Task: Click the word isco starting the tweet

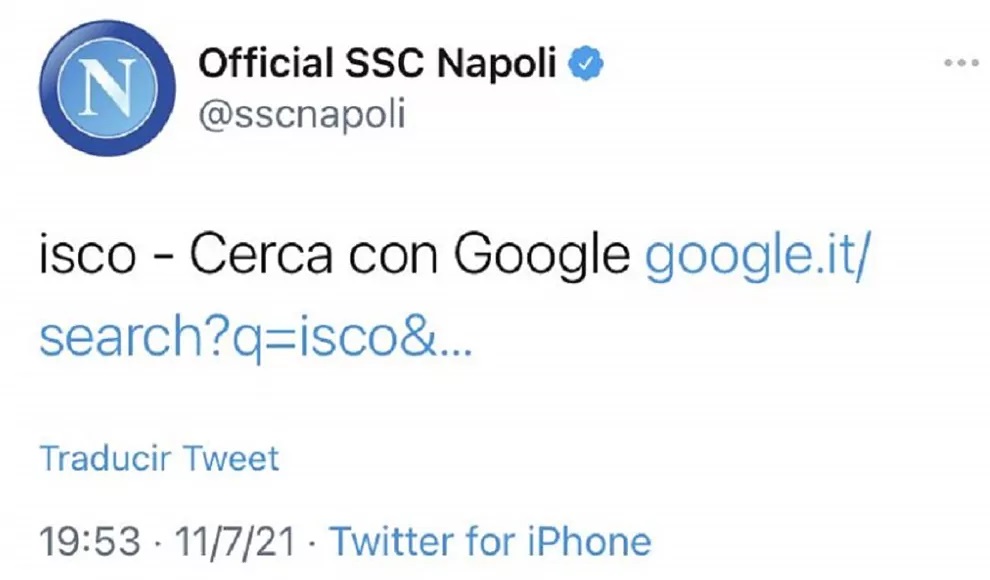Action: pos(88,254)
